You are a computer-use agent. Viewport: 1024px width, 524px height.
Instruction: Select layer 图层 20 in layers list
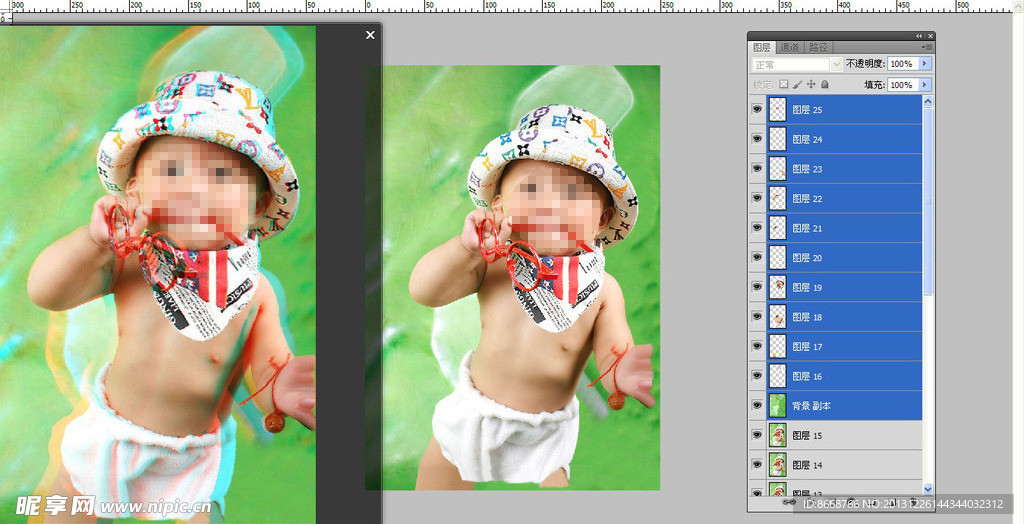point(850,258)
